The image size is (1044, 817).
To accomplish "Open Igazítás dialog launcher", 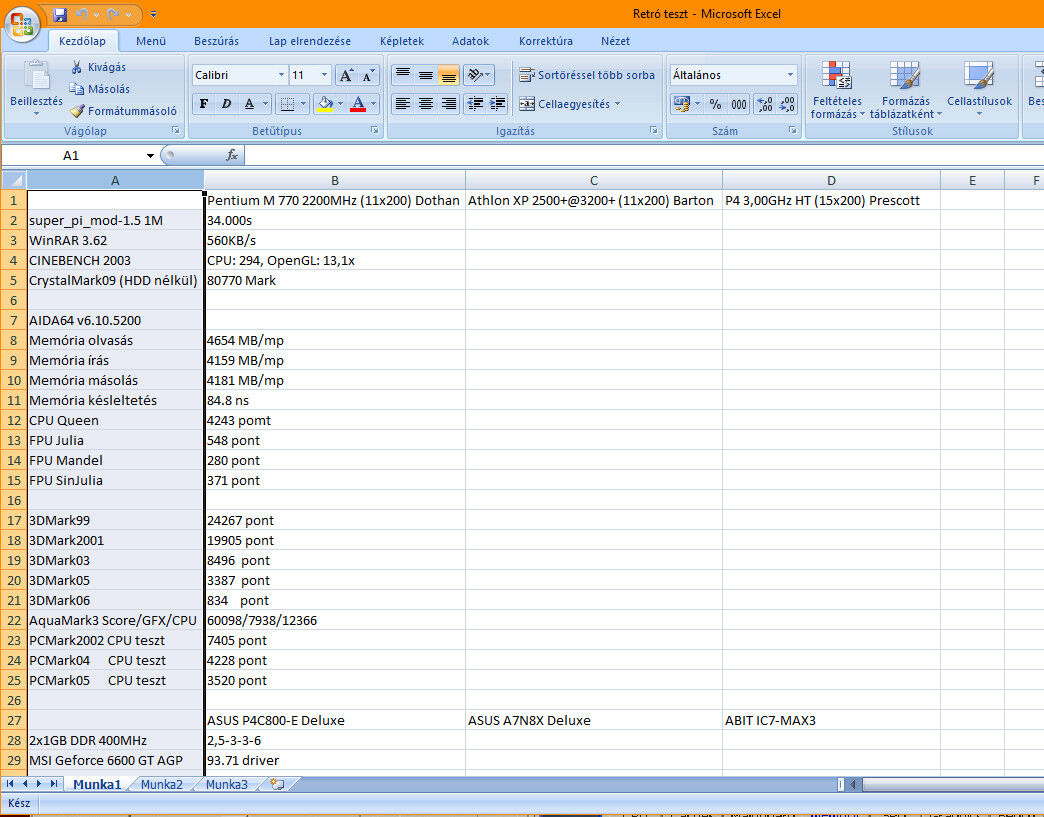I will coord(654,131).
